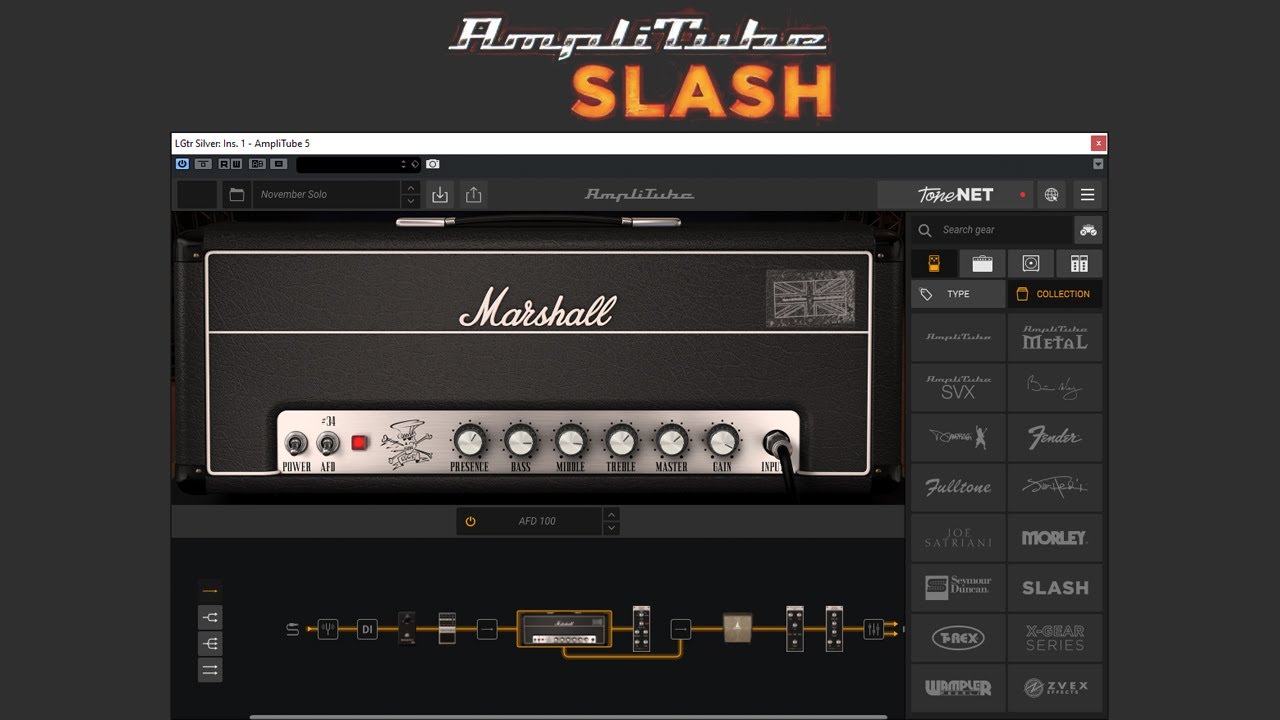This screenshot has height=720, width=1280.
Task: Click the globe web icon
Action: point(1051,195)
